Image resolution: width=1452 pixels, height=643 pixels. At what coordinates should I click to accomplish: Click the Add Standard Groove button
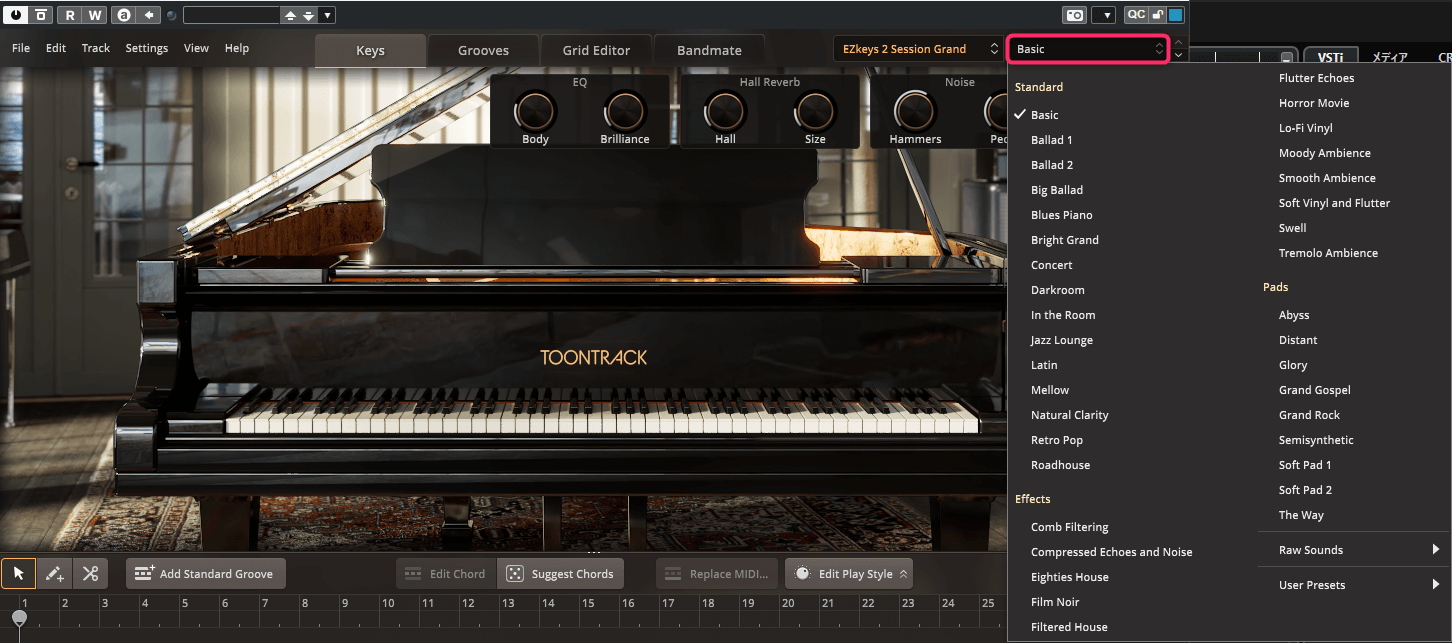coord(205,573)
